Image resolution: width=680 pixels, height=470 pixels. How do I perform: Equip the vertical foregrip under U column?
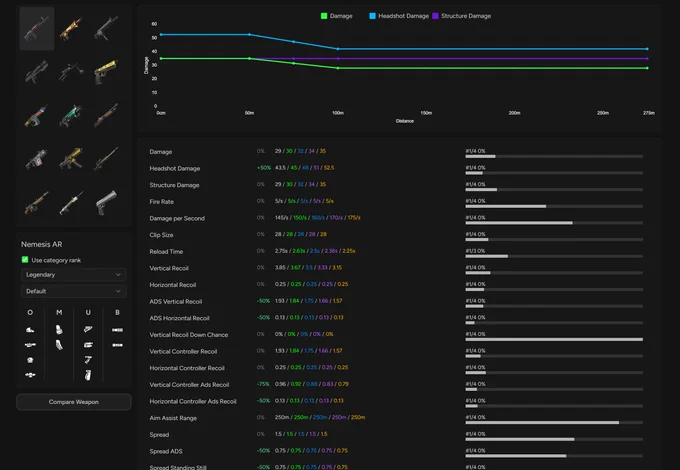tap(88, 375)
